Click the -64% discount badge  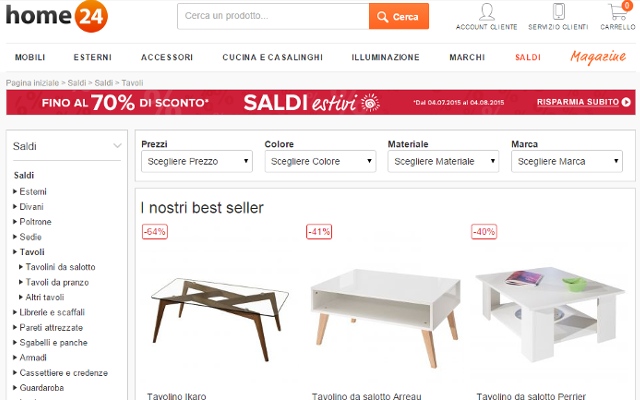pyautogui.click(x=155, y=232)
